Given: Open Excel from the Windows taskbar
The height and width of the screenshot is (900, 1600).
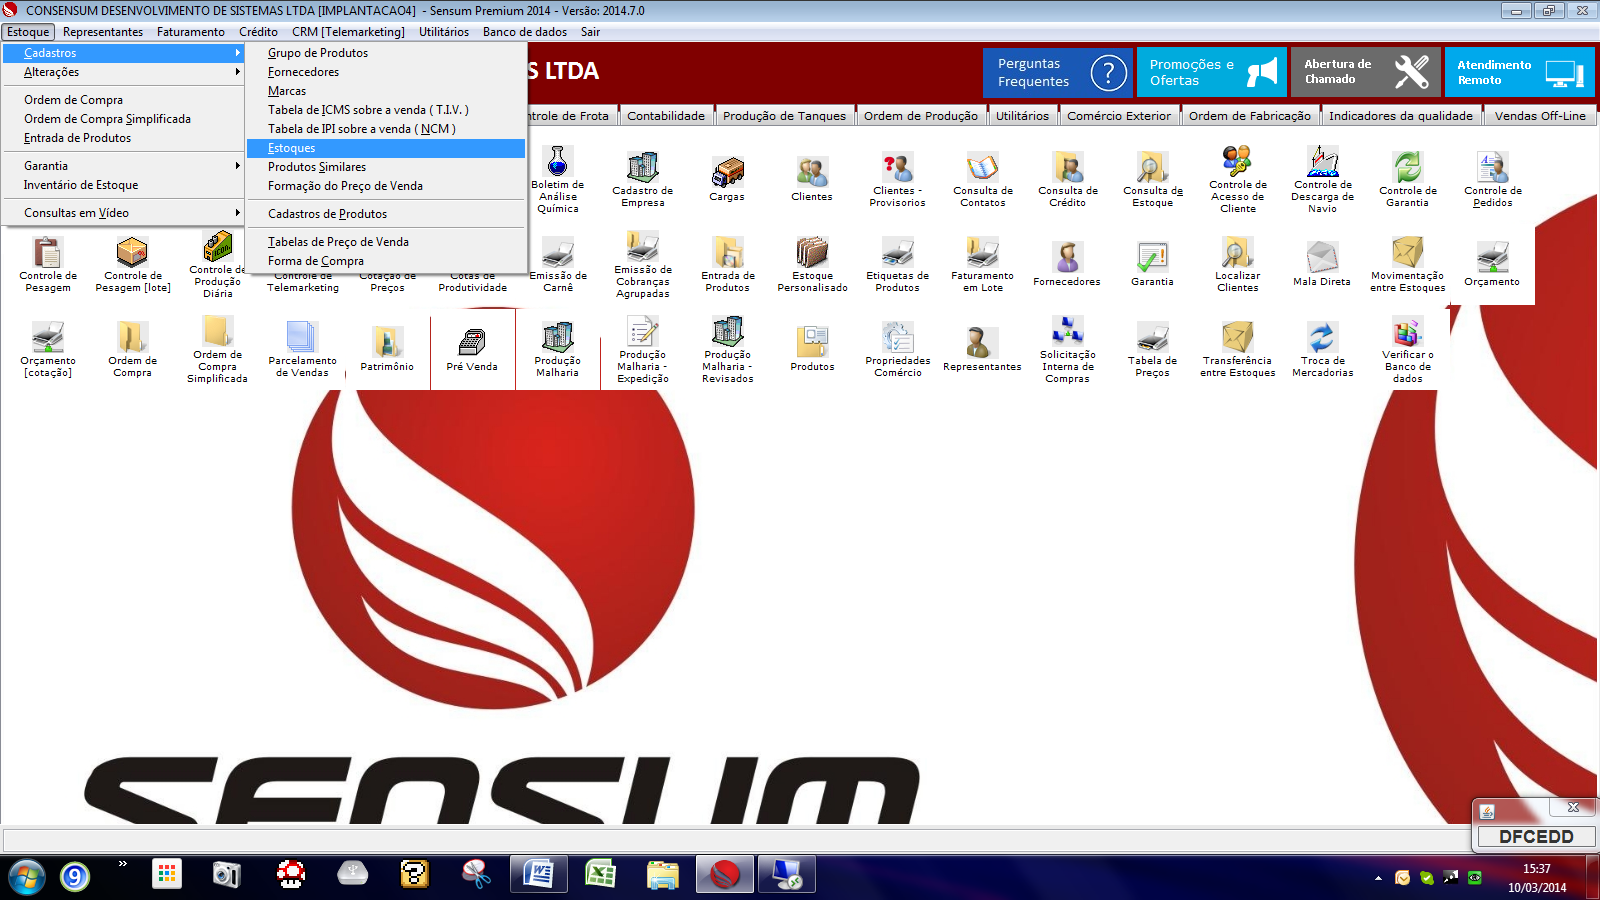Looking at the screenshot, I should [x=600, y=875].
